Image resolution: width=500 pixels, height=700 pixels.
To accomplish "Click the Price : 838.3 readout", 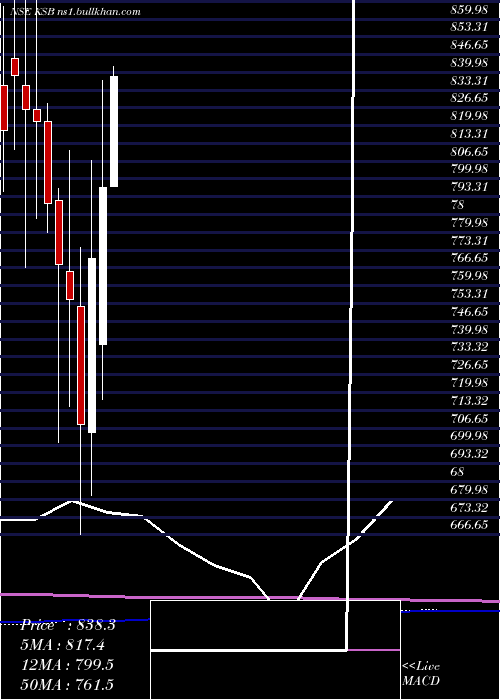I will [68, 625].
